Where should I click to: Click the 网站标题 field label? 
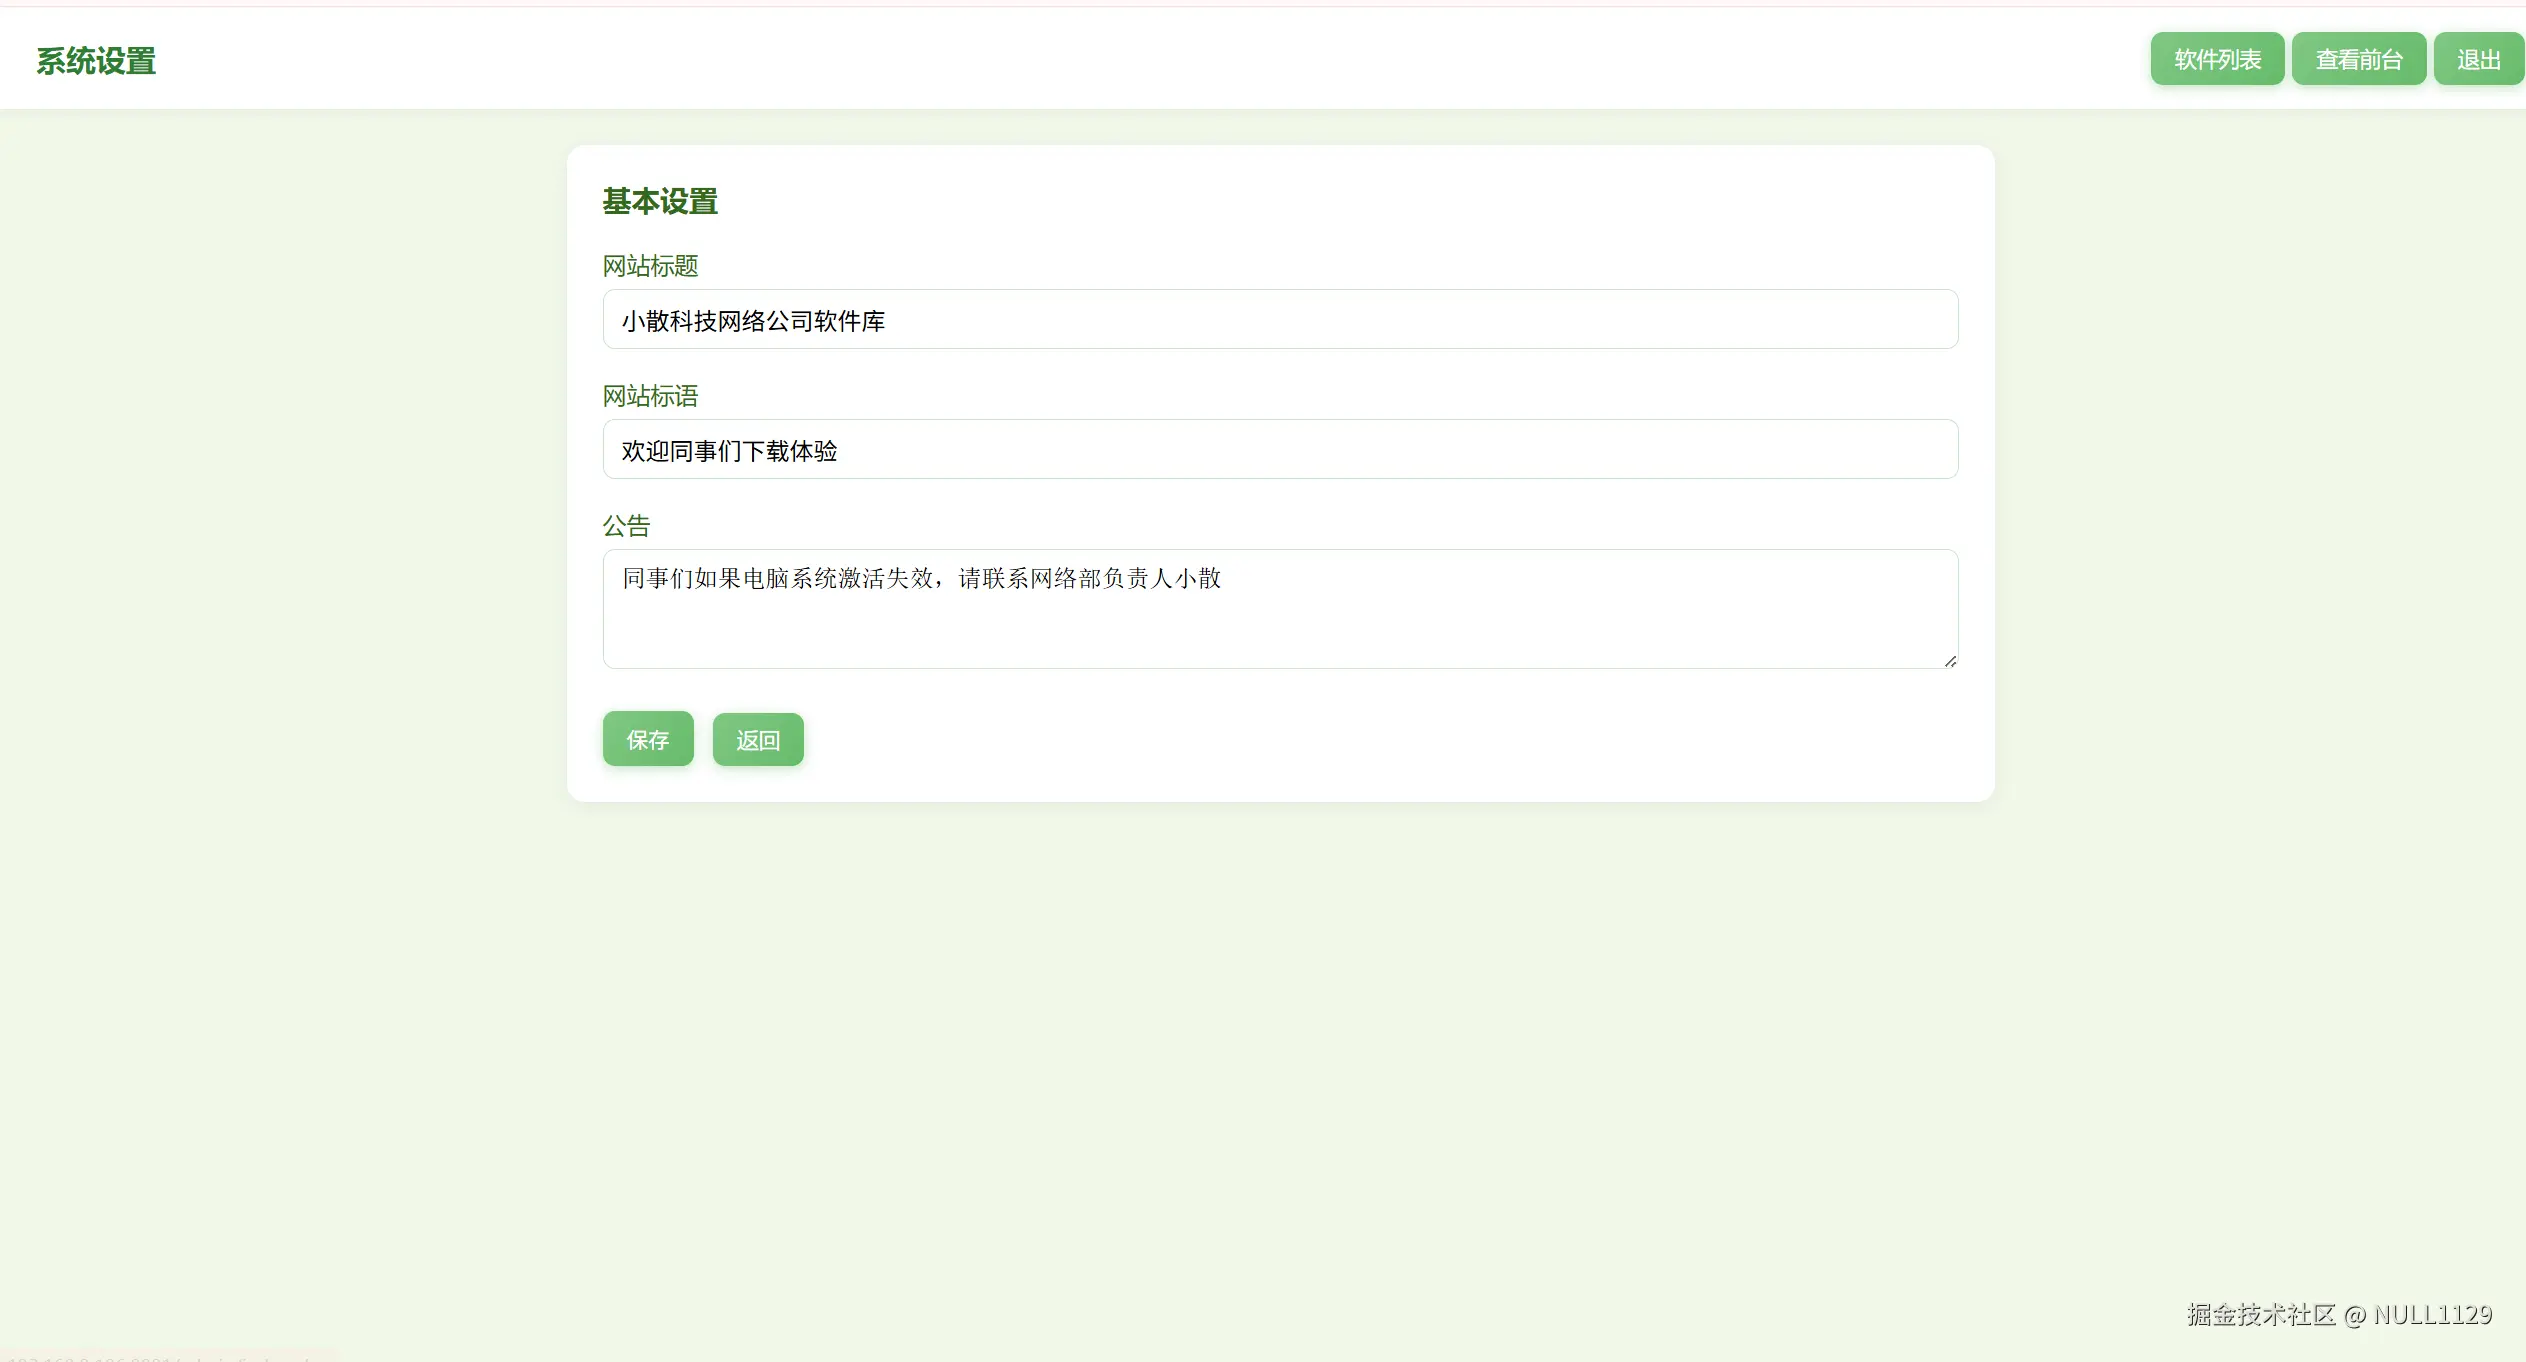(x=650, y=266)
